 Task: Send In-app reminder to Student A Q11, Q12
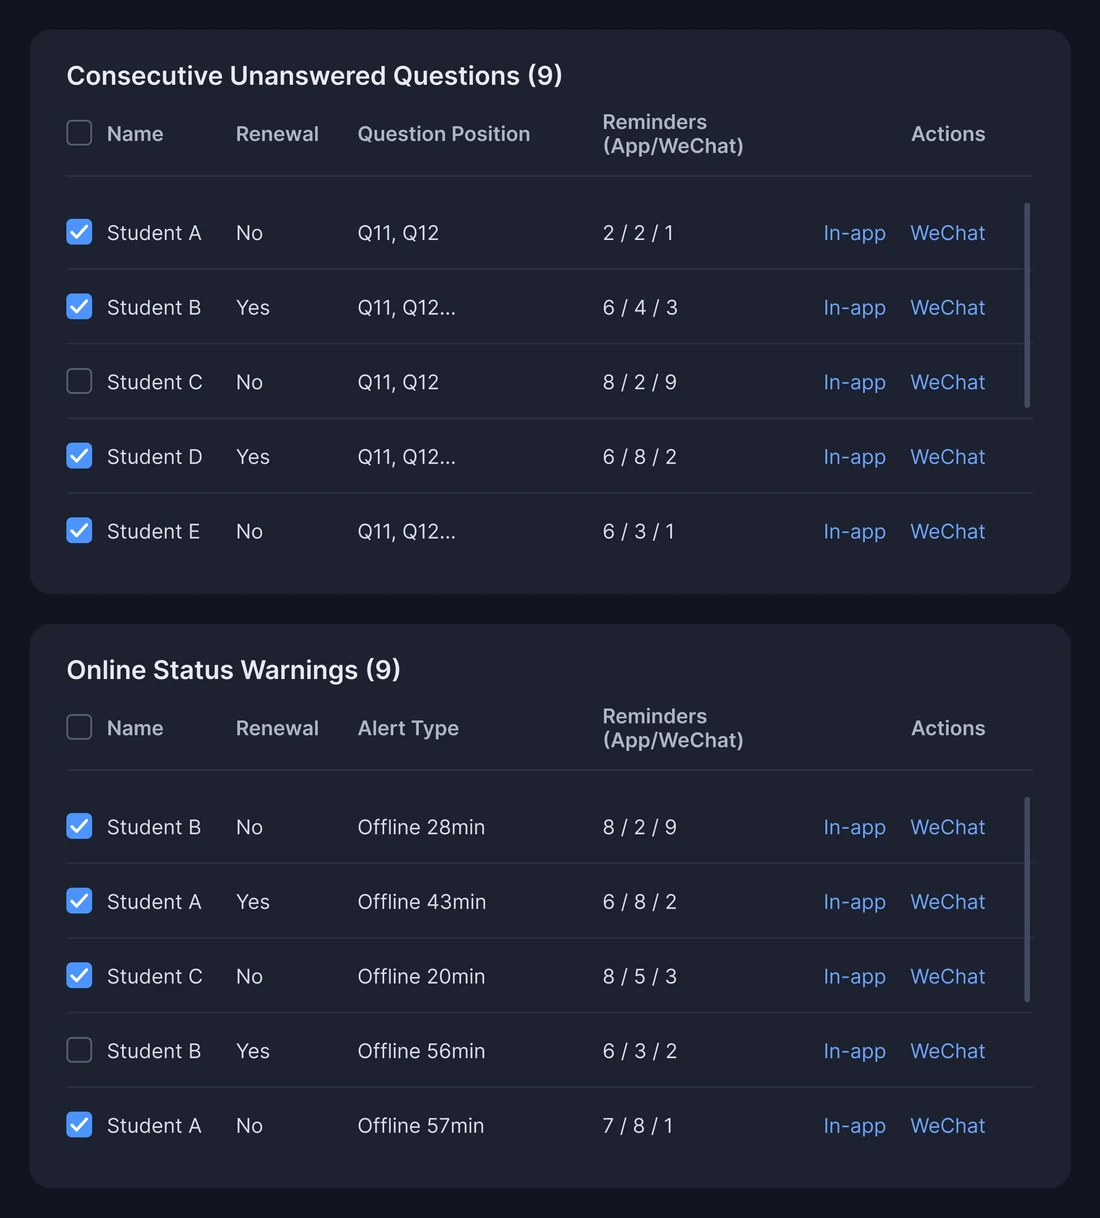(854, 233)
